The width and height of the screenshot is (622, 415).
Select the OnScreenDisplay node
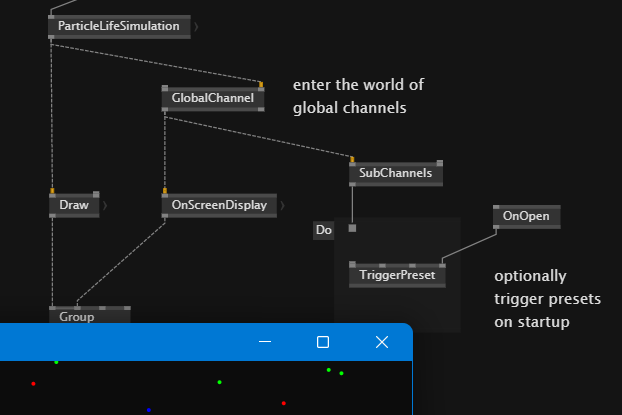(219, 205)
